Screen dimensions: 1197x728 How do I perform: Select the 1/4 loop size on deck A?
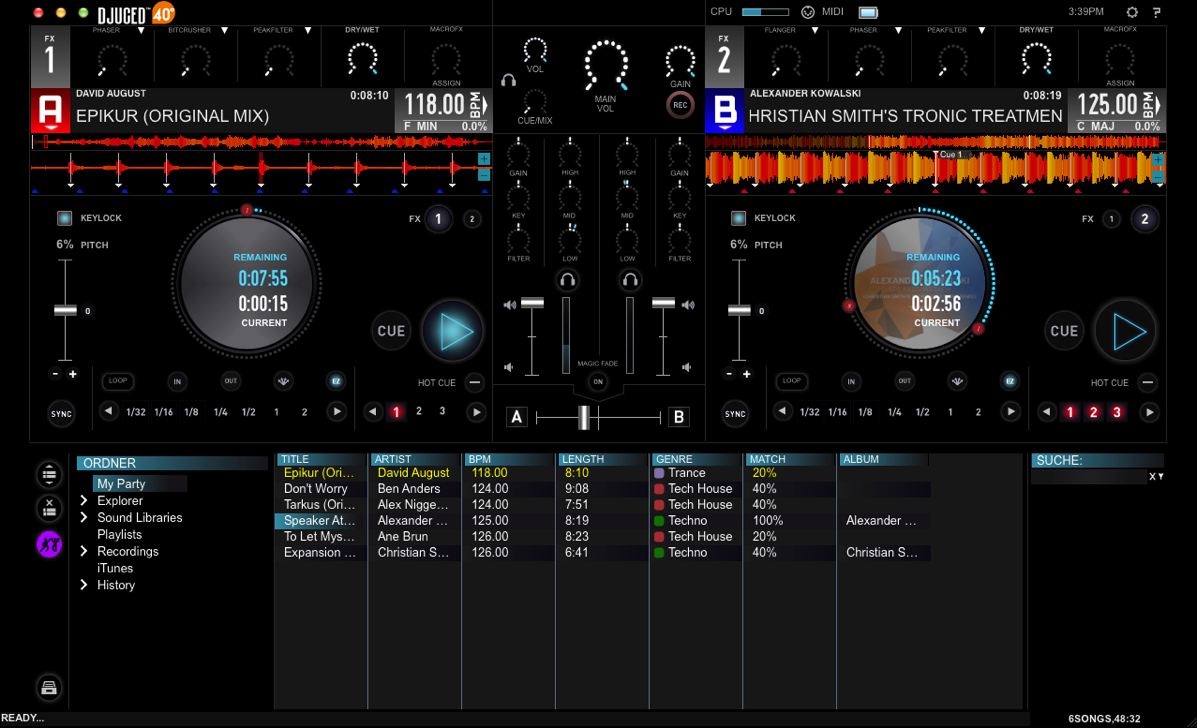(220, 412)
